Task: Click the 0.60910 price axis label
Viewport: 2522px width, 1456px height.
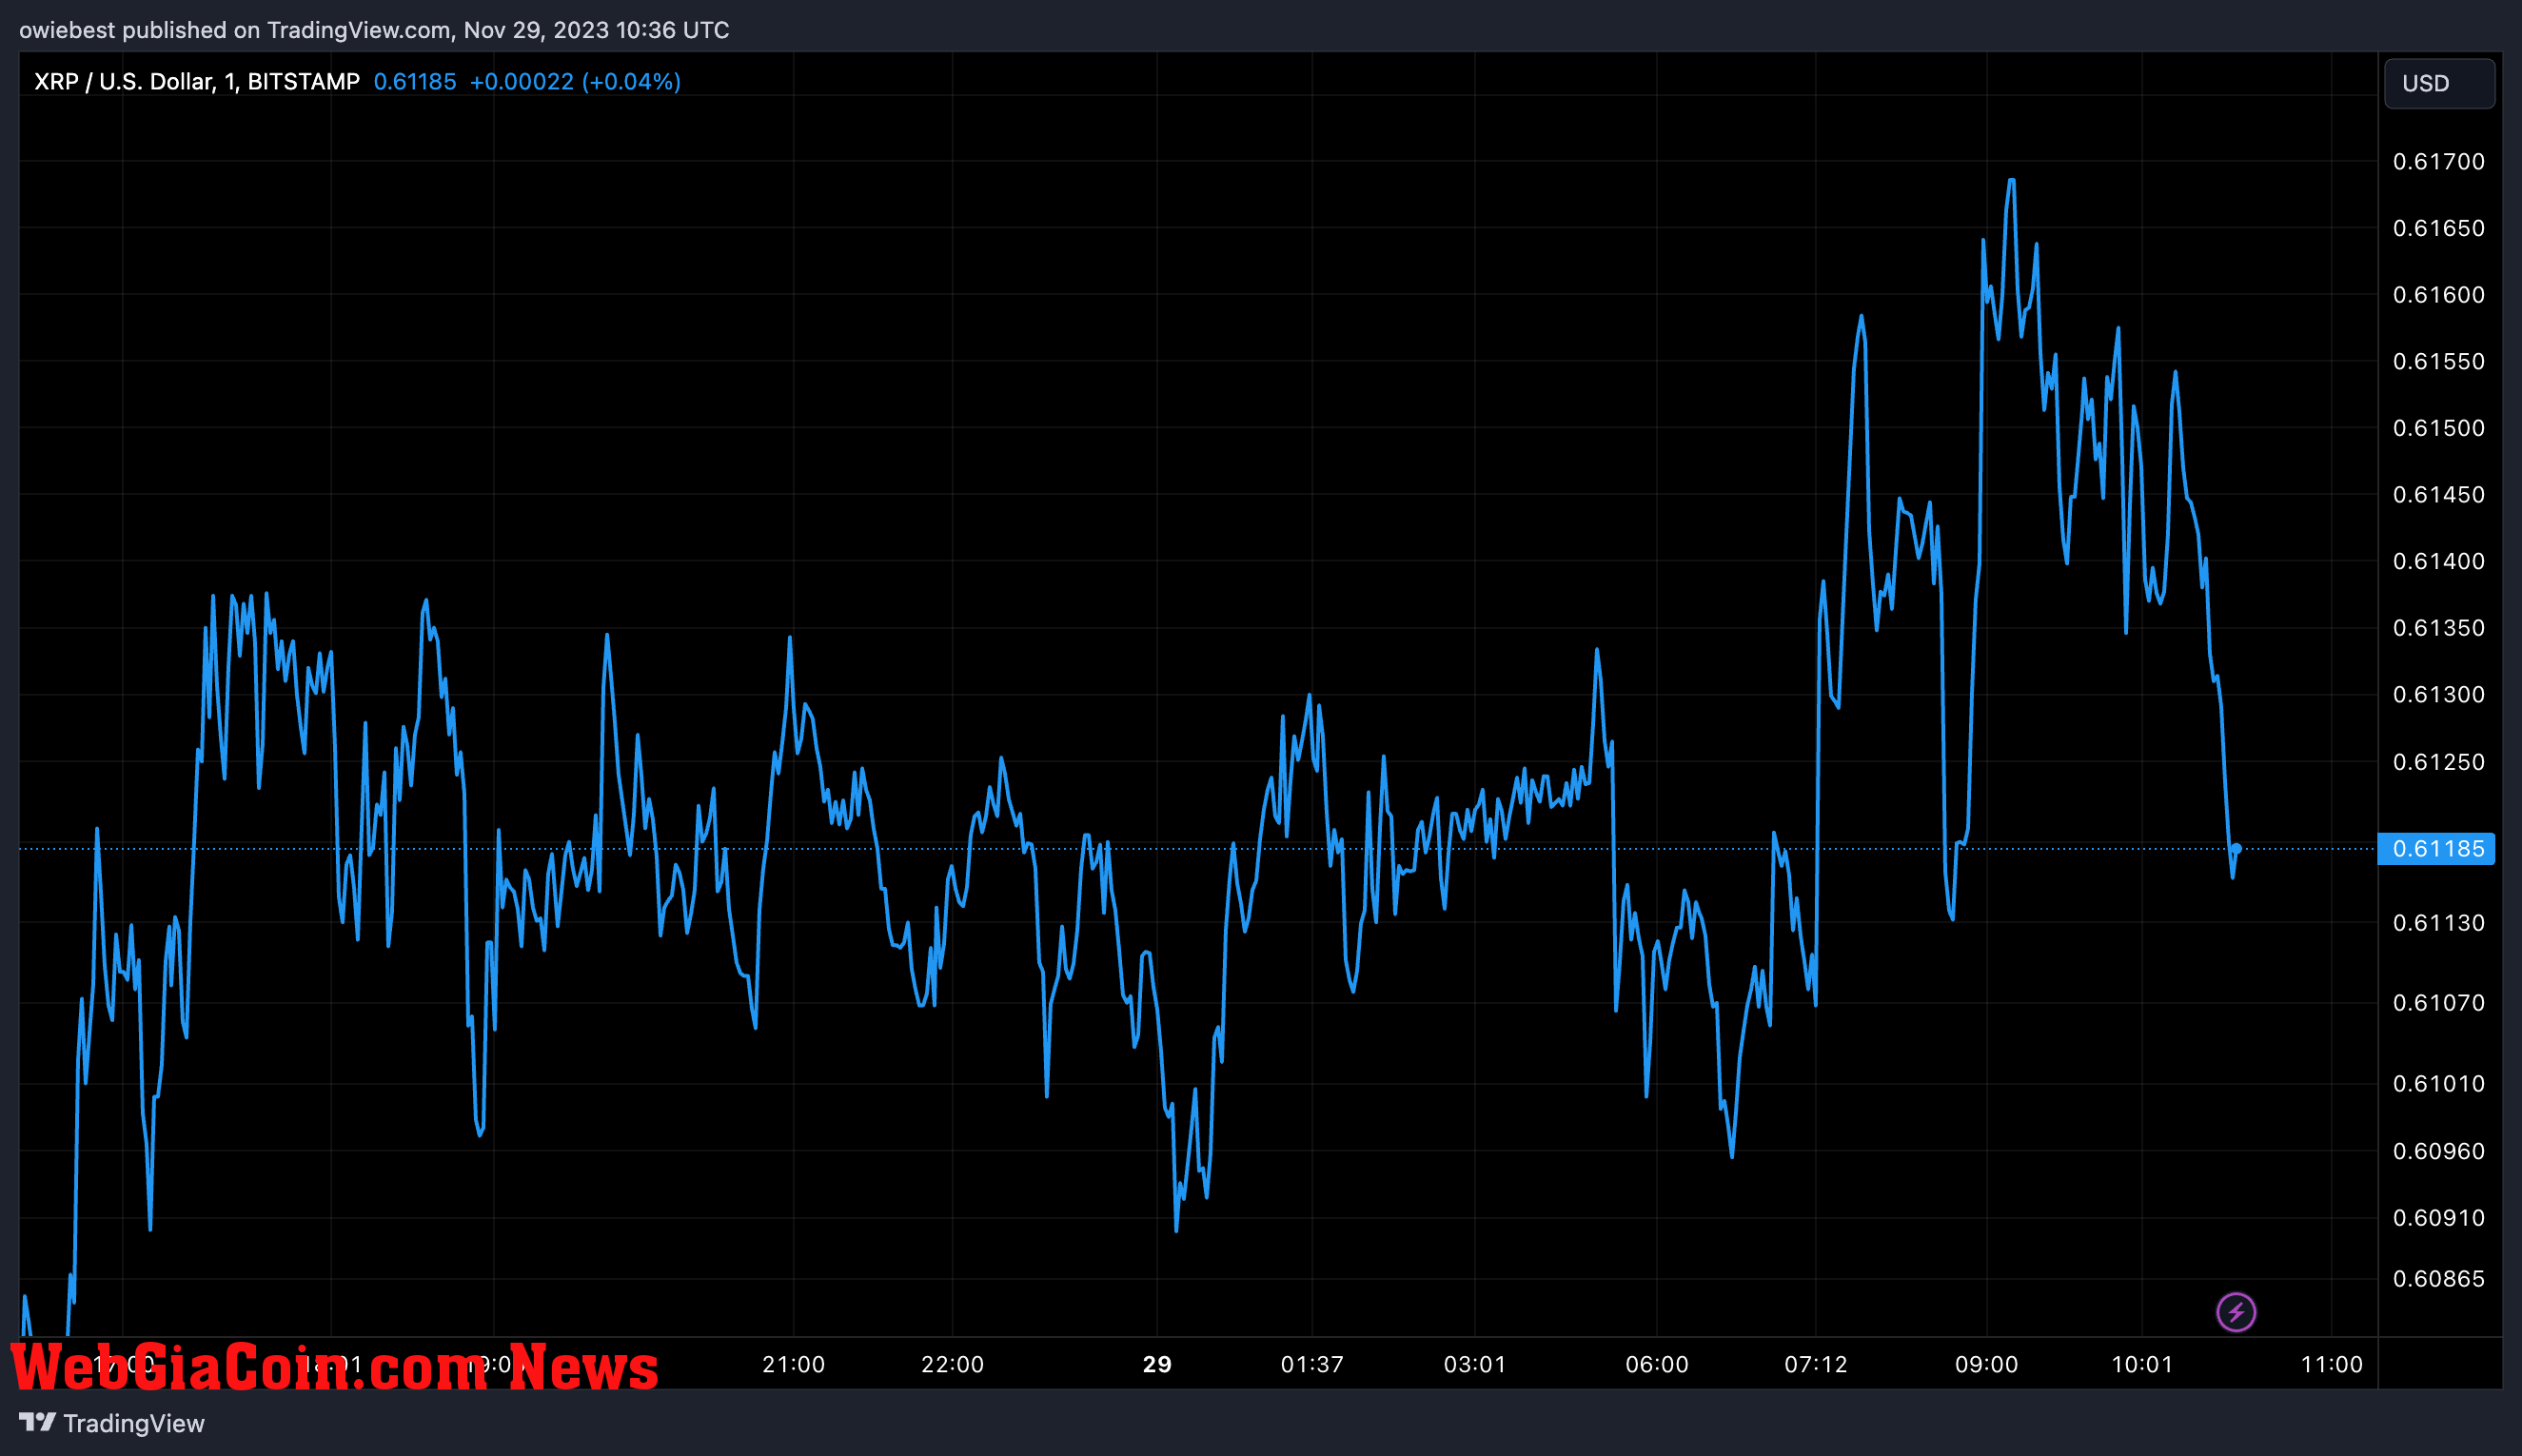Action: click(2438, 1218)
